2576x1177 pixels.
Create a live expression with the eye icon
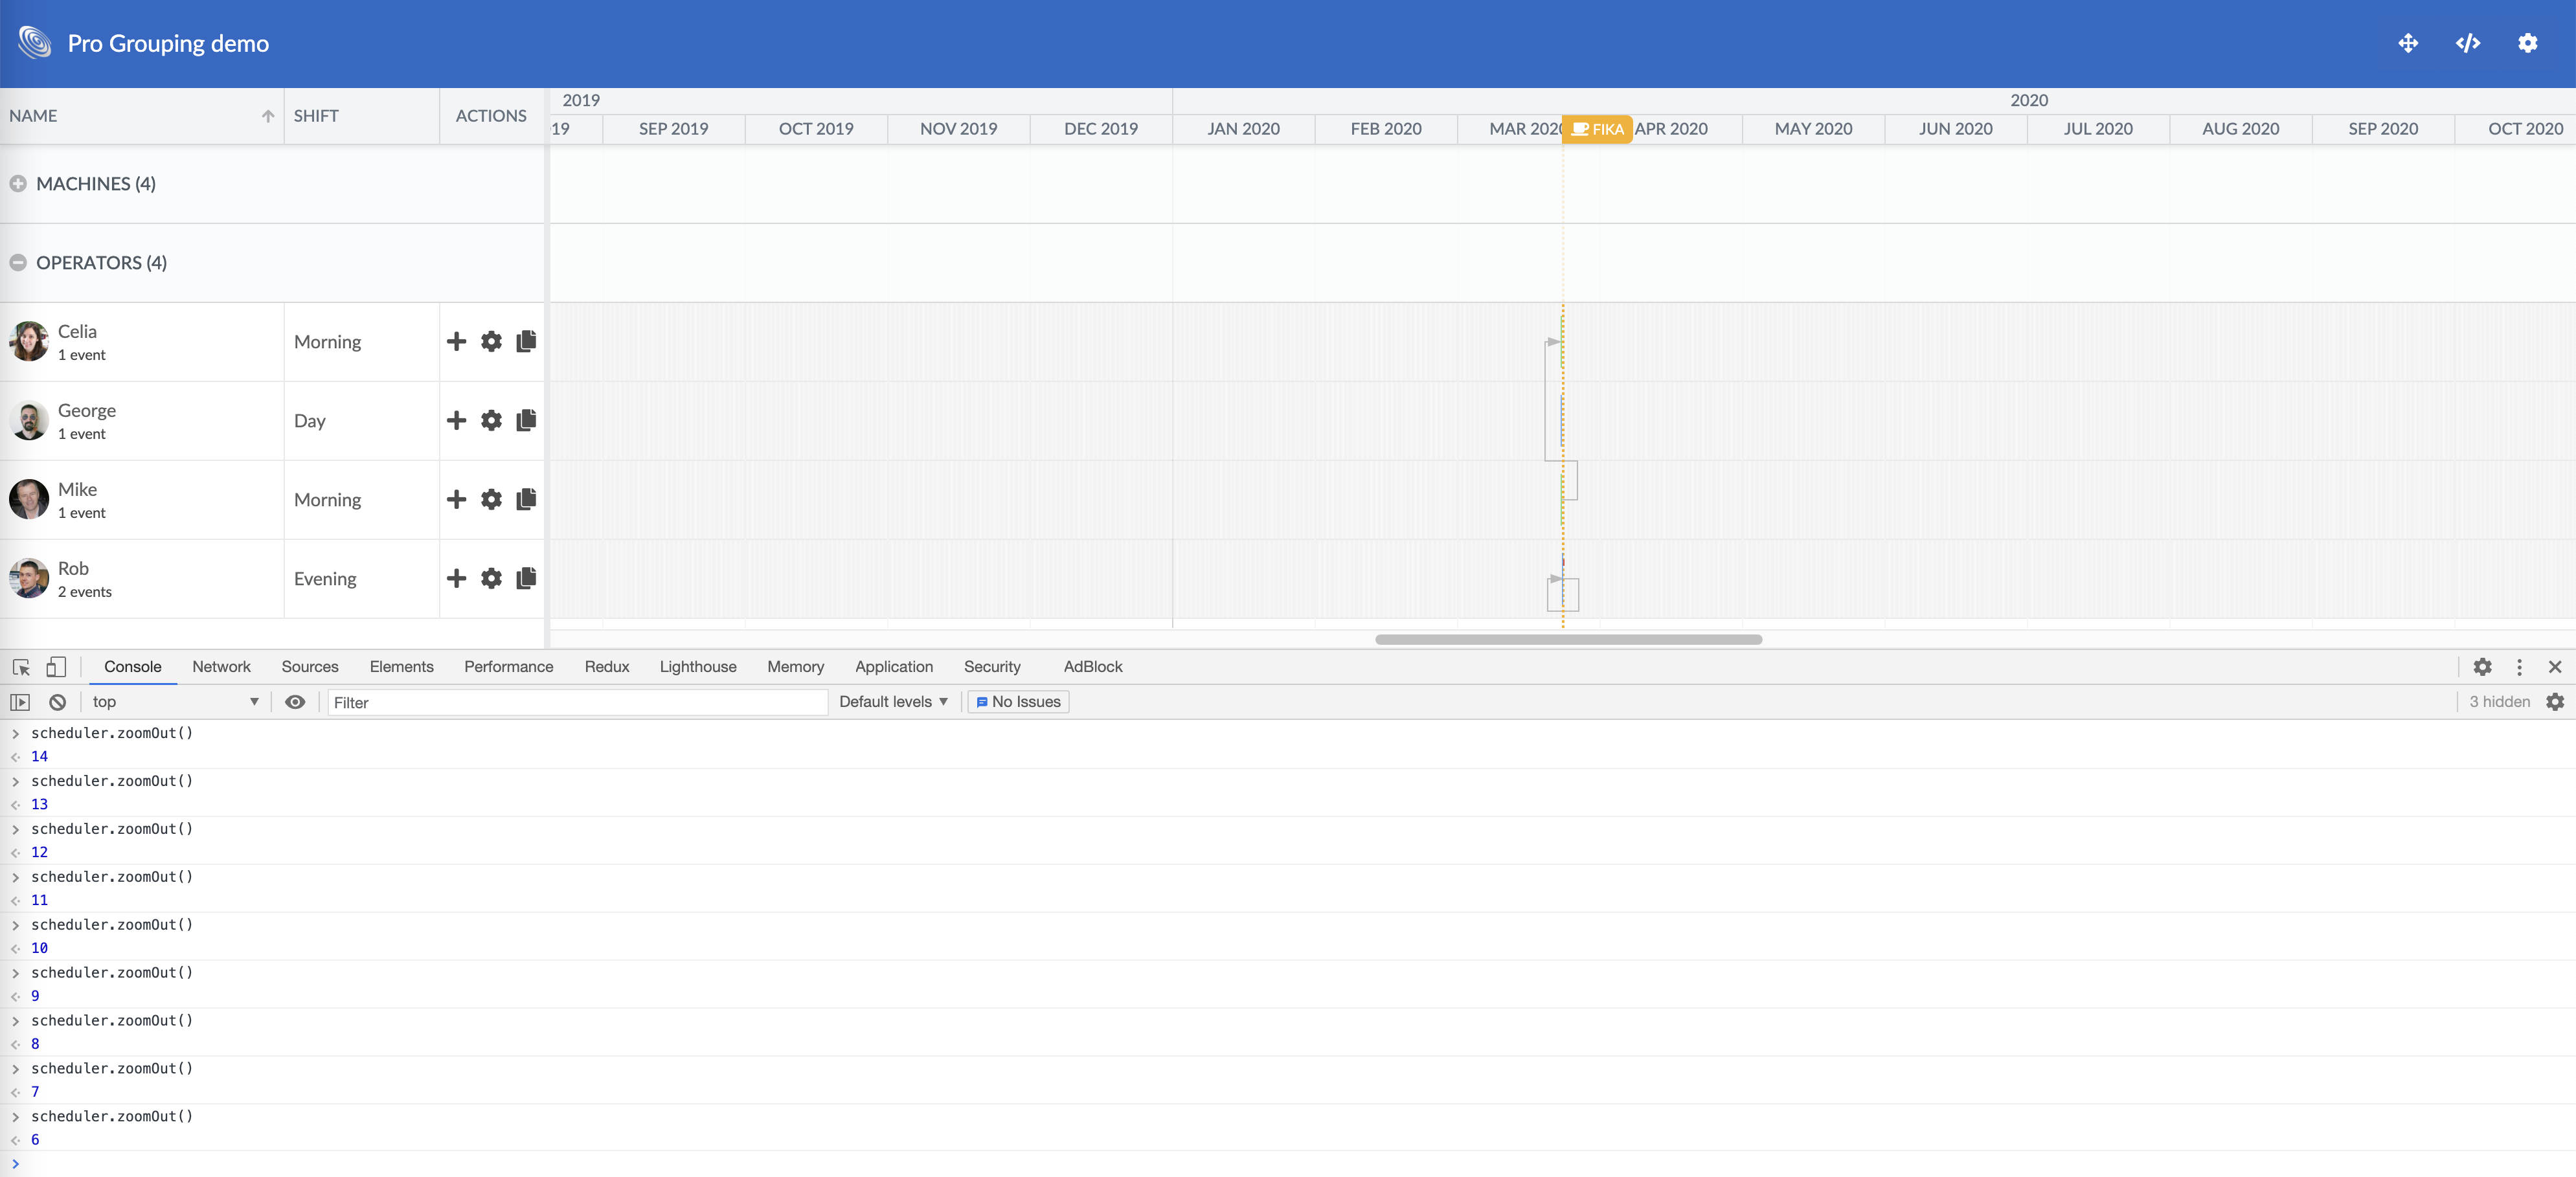(295, 702)
